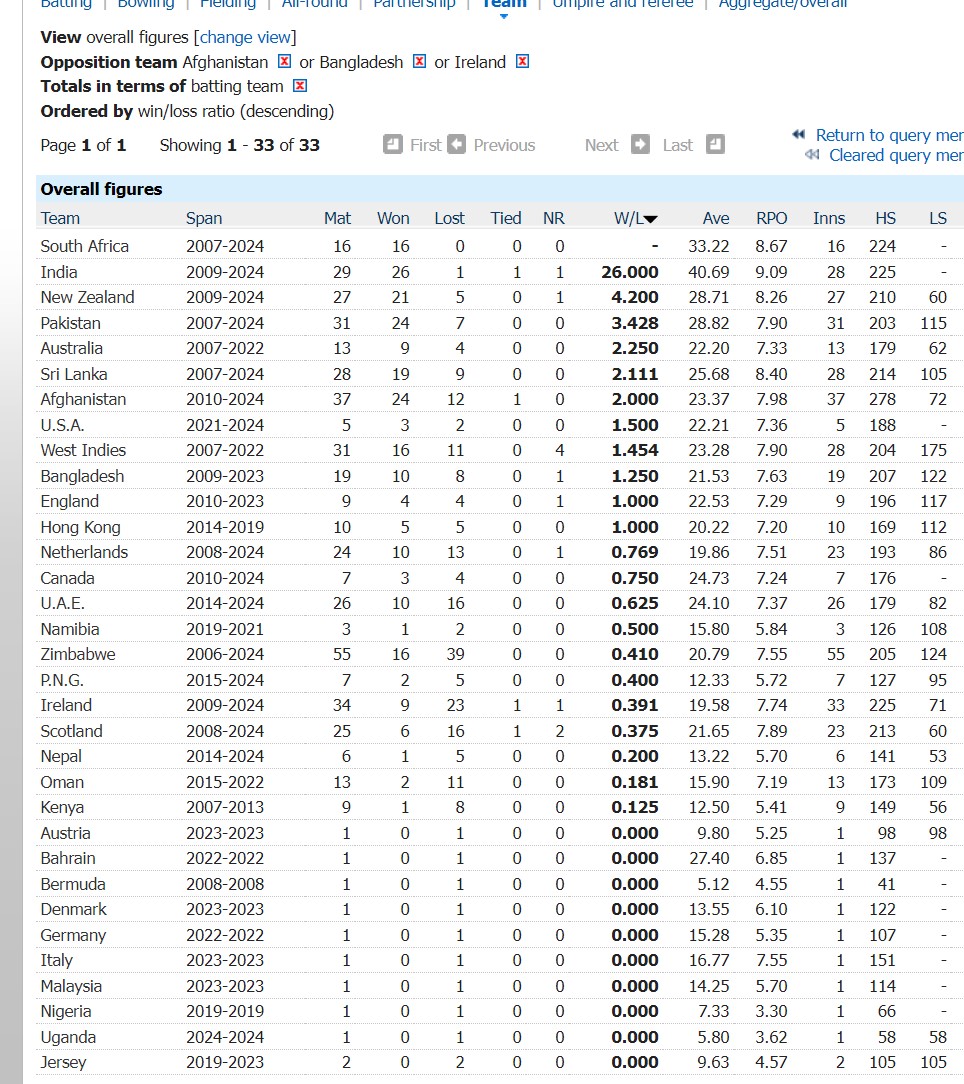Switch to the Fielding tab

pos(228,3)
